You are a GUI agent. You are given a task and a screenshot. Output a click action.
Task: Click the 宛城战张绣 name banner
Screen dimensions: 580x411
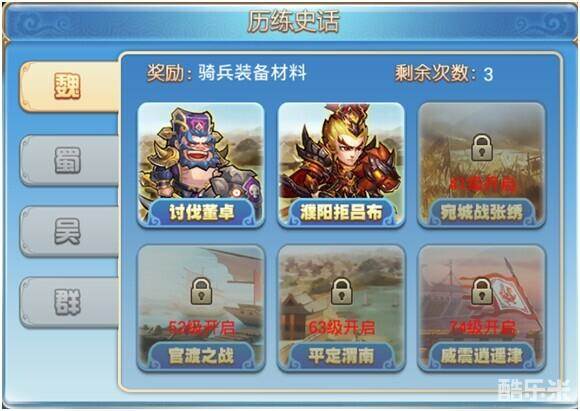coord(482,212)
